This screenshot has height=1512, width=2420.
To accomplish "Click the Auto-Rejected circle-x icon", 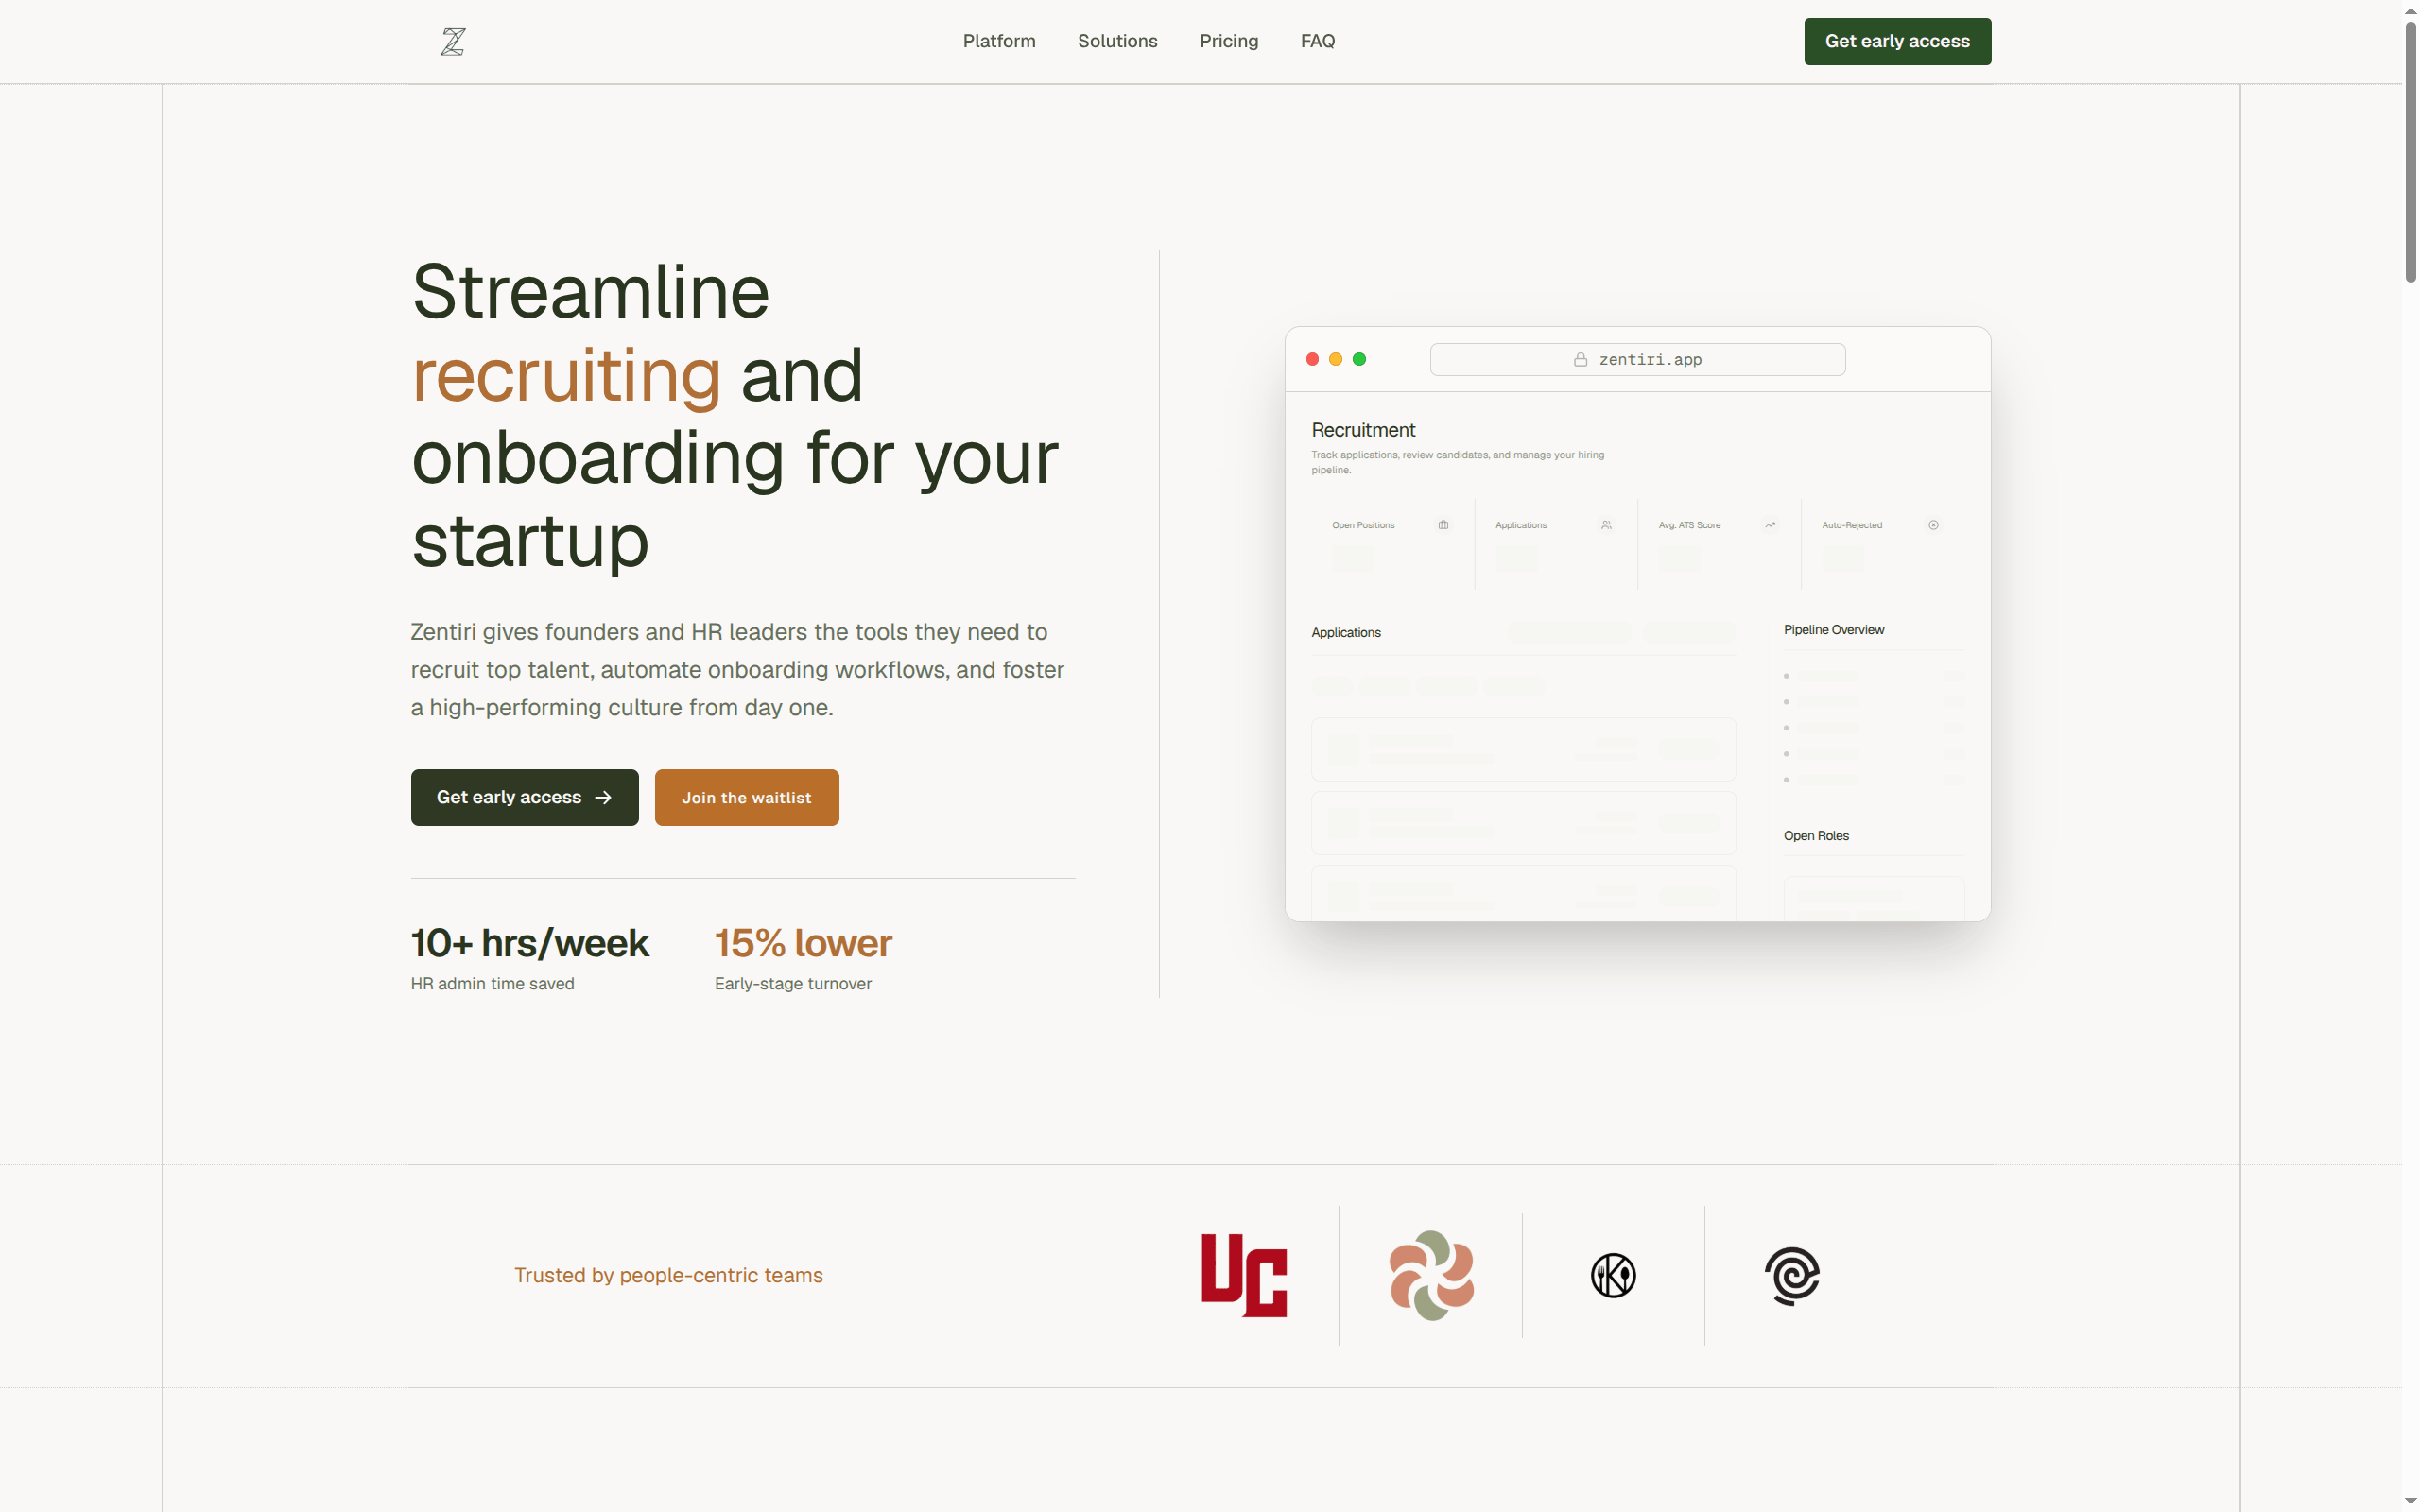I will click(x=1933, y=525).
